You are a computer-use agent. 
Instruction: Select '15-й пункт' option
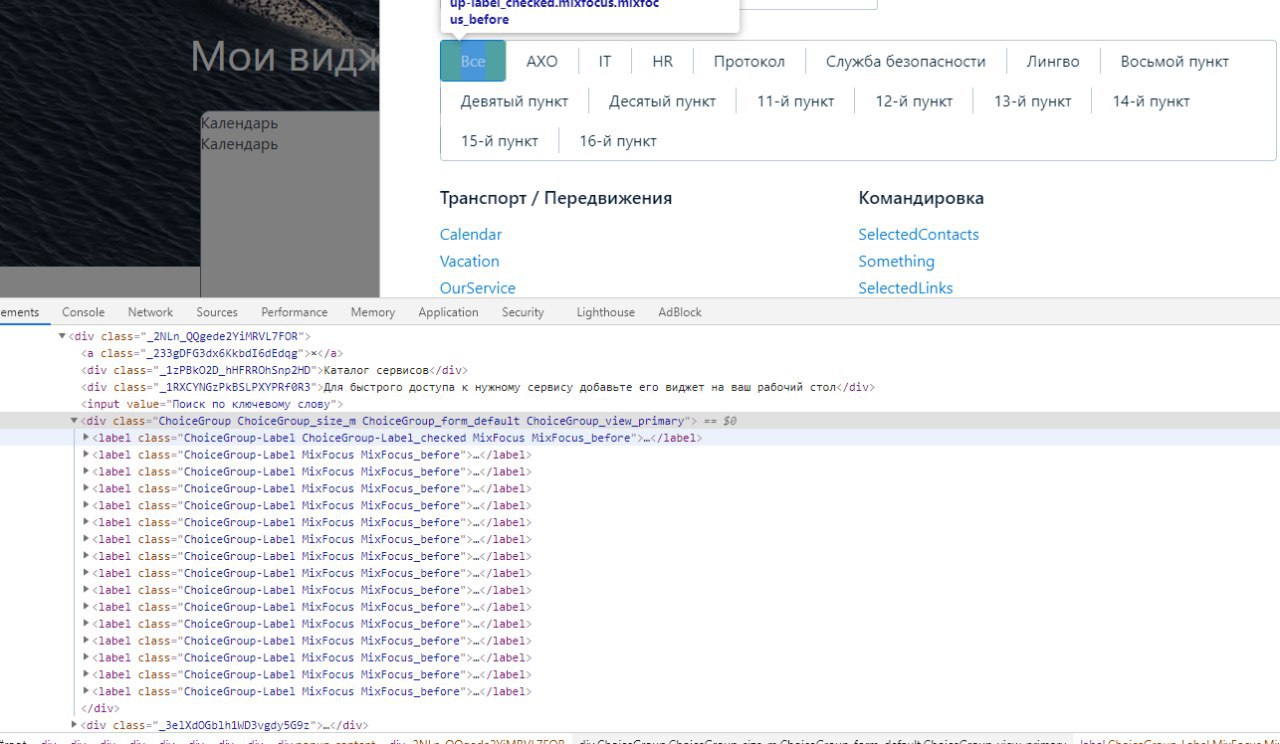(499, 141)
